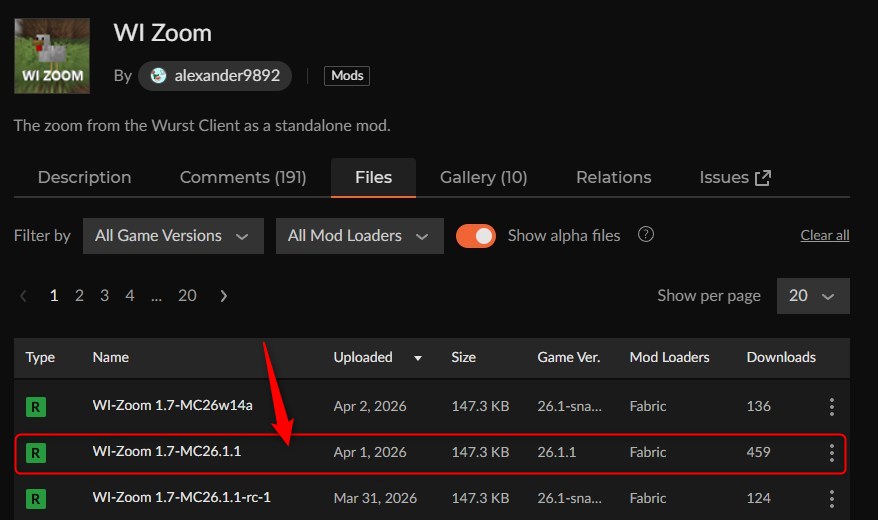Click the release badge for WI-Zoom 1.7-MC26w14a
878x520 pixels.
36,407
